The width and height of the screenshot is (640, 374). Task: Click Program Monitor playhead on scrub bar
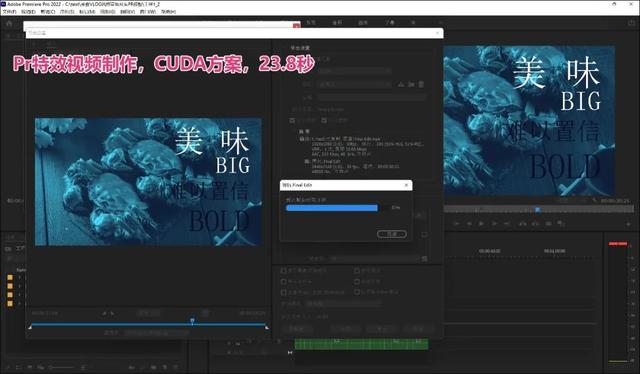pos(538,209)
